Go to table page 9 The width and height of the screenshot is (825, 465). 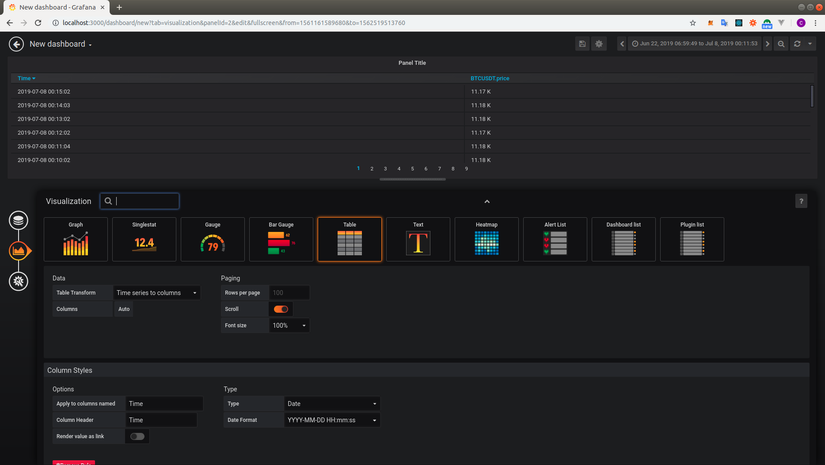coord(466,169)
